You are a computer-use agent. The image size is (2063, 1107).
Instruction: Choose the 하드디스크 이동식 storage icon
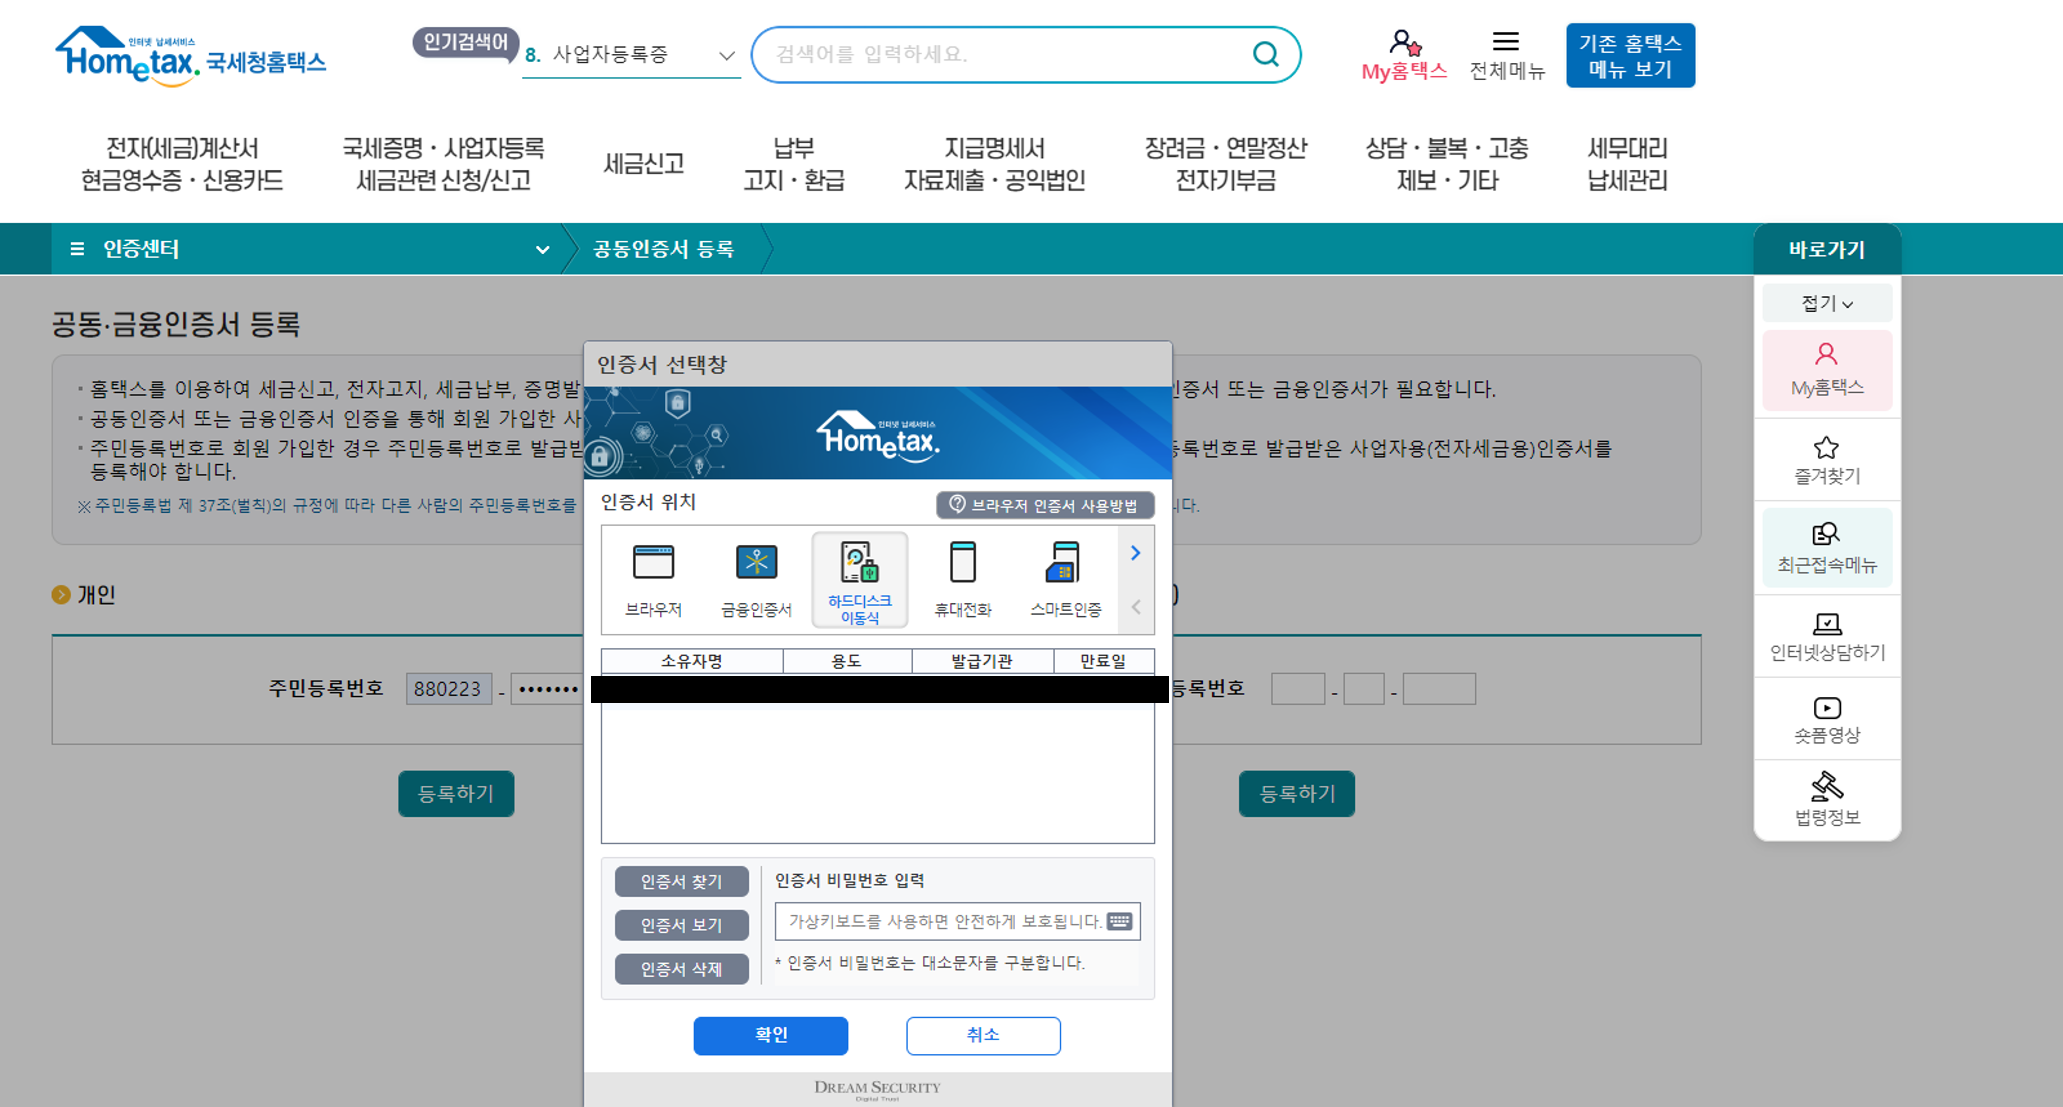pos(859,579)
